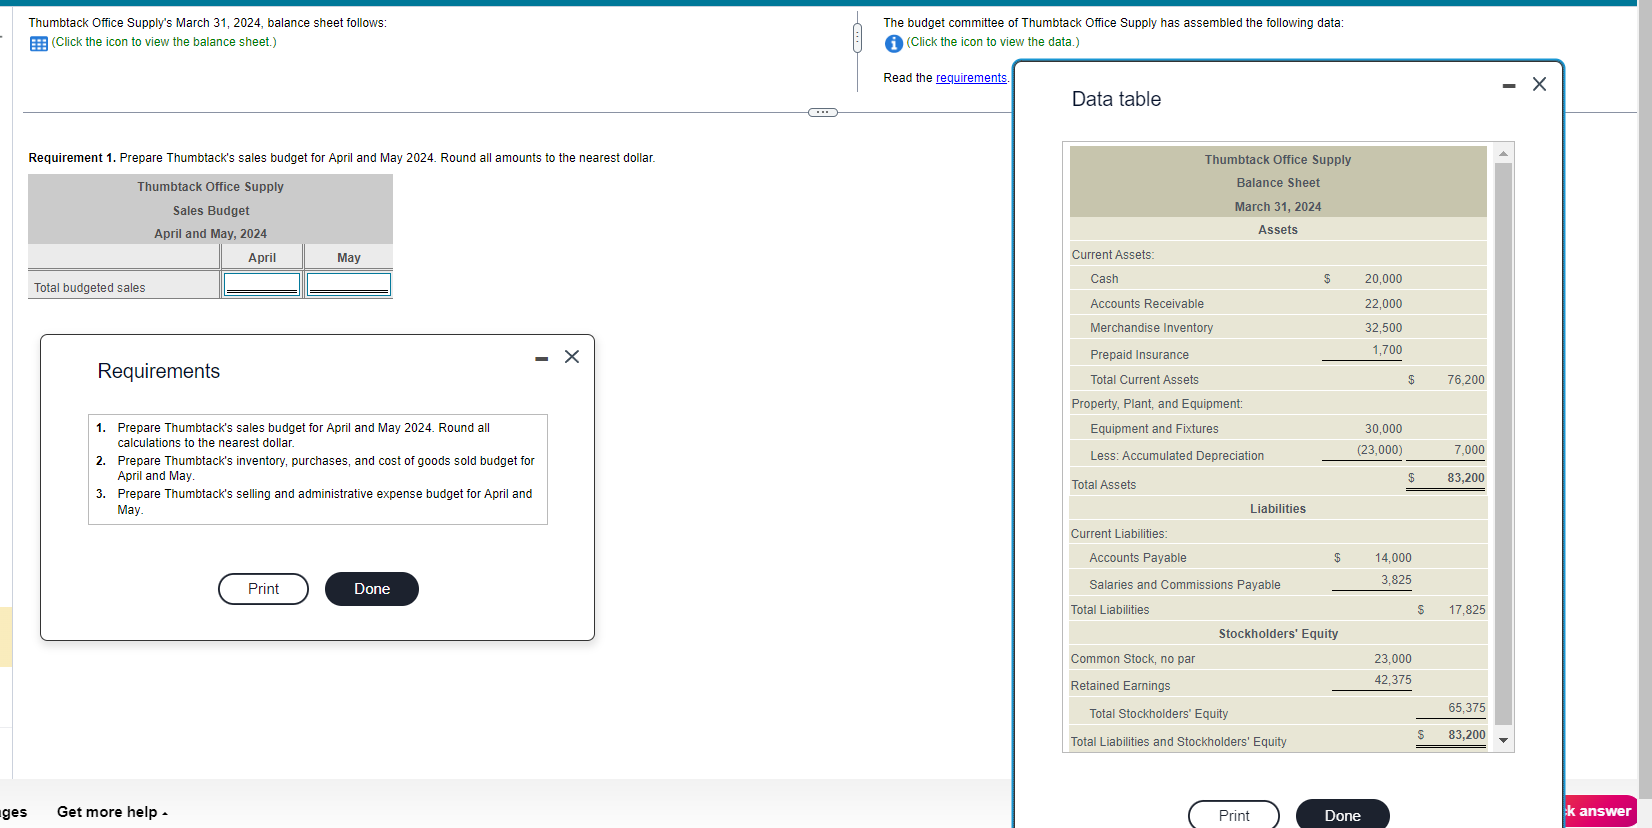Viewport: 1652px width, 828px height.
Task: Click the April column header
Action: (262, 258)
